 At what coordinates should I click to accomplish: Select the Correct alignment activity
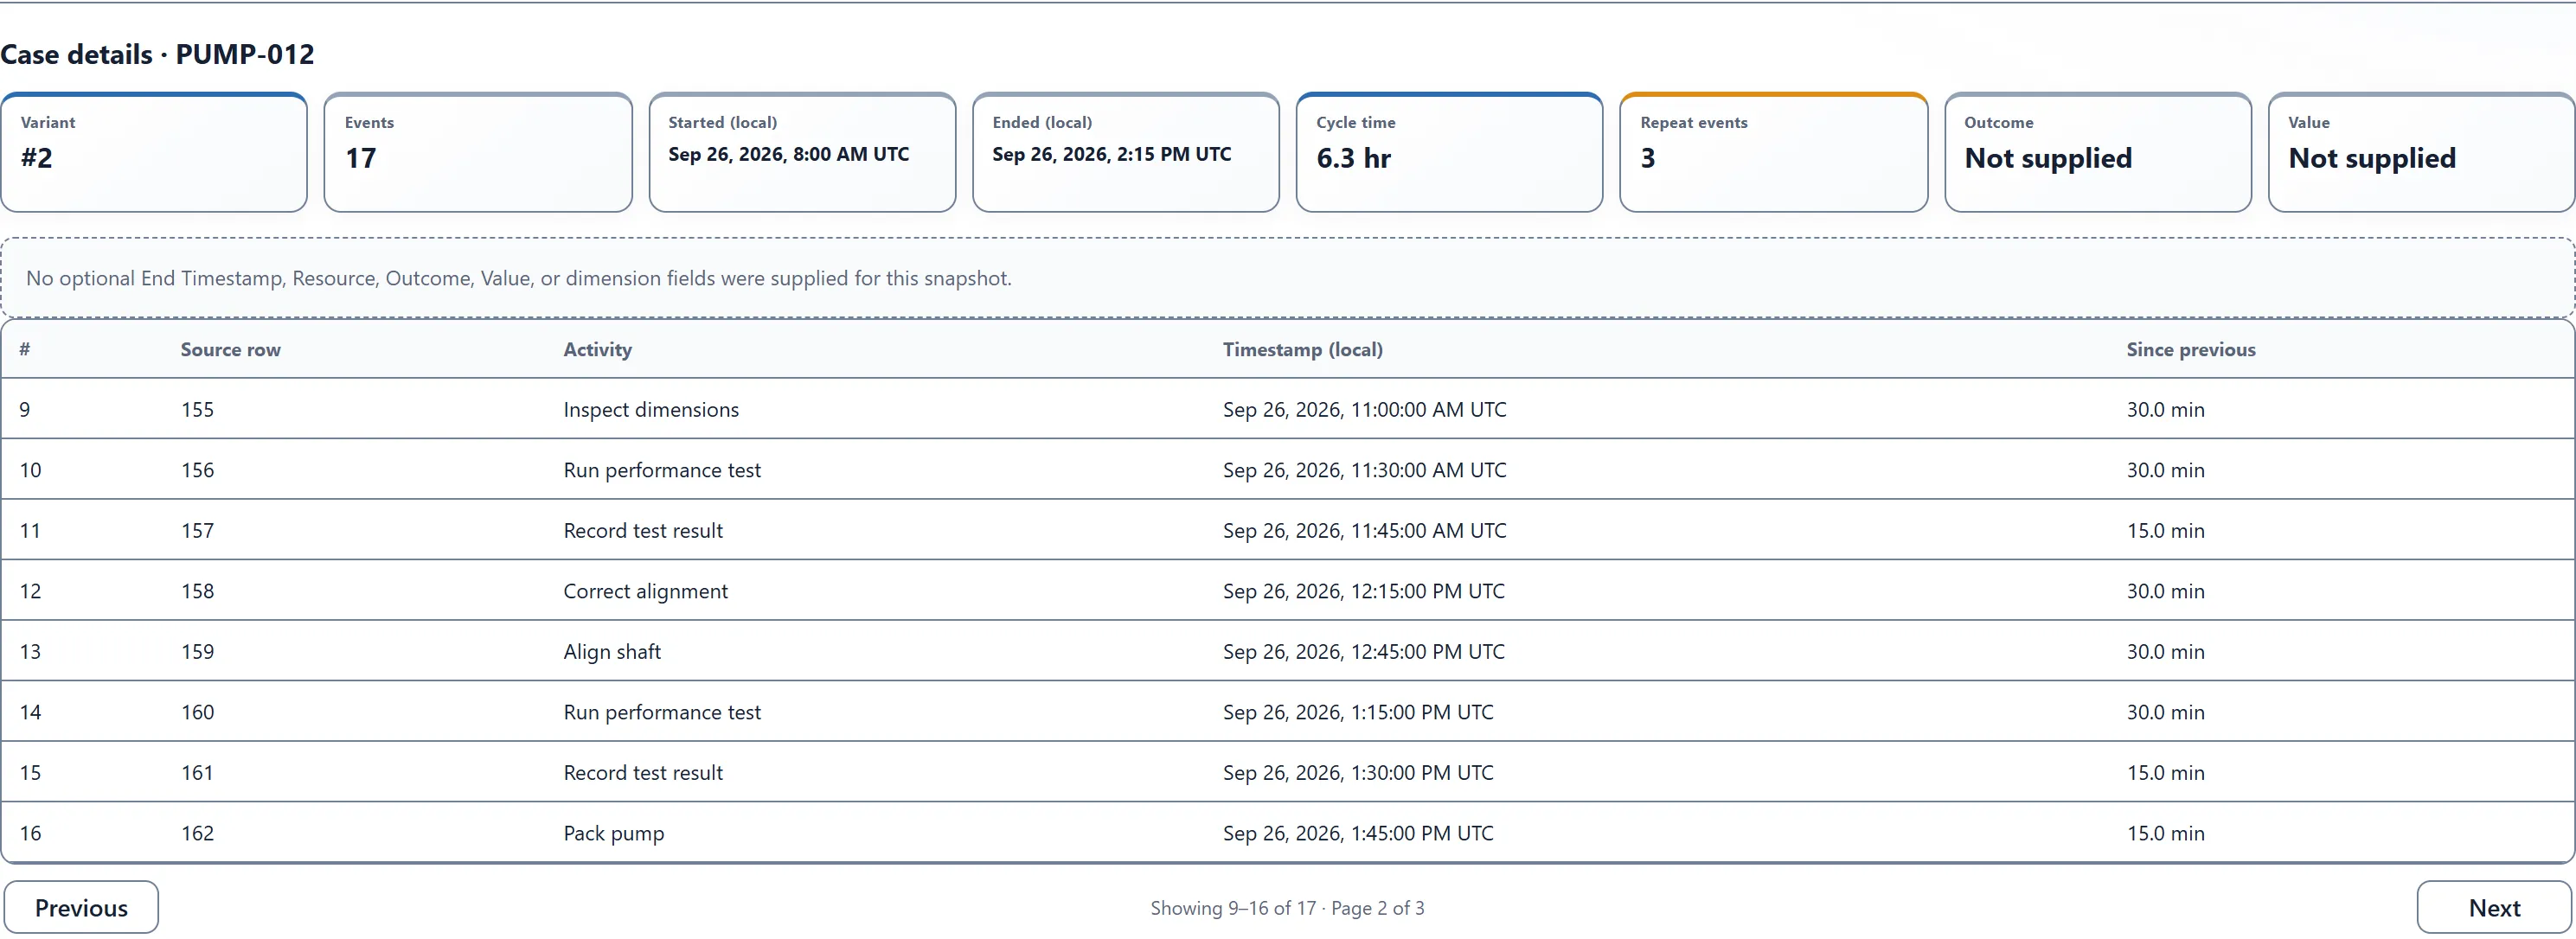pyautogui.click(x=646, y=591)
